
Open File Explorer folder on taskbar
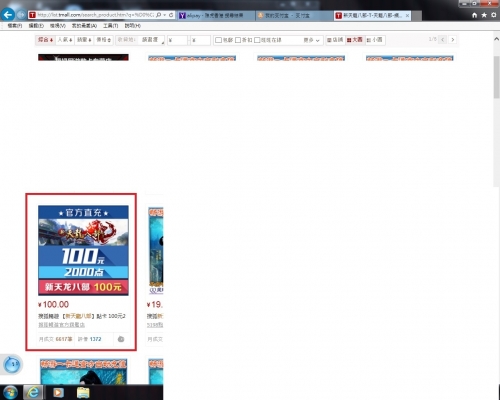point(83,393)
